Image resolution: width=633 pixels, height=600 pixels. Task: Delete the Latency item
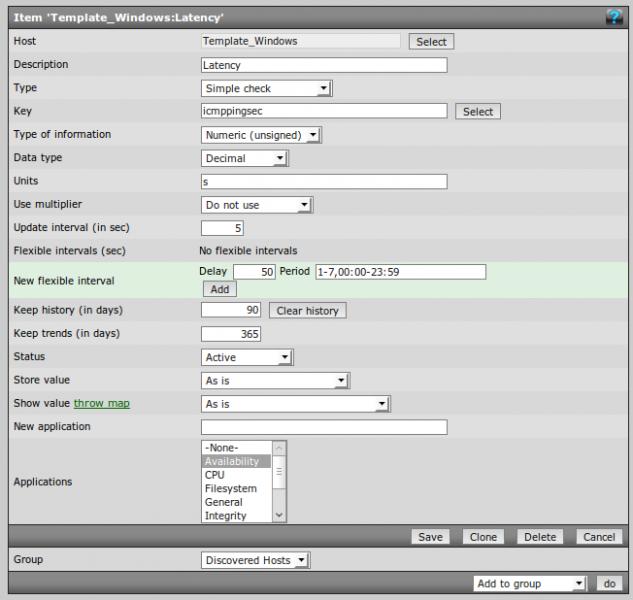[x=540, y=537]
